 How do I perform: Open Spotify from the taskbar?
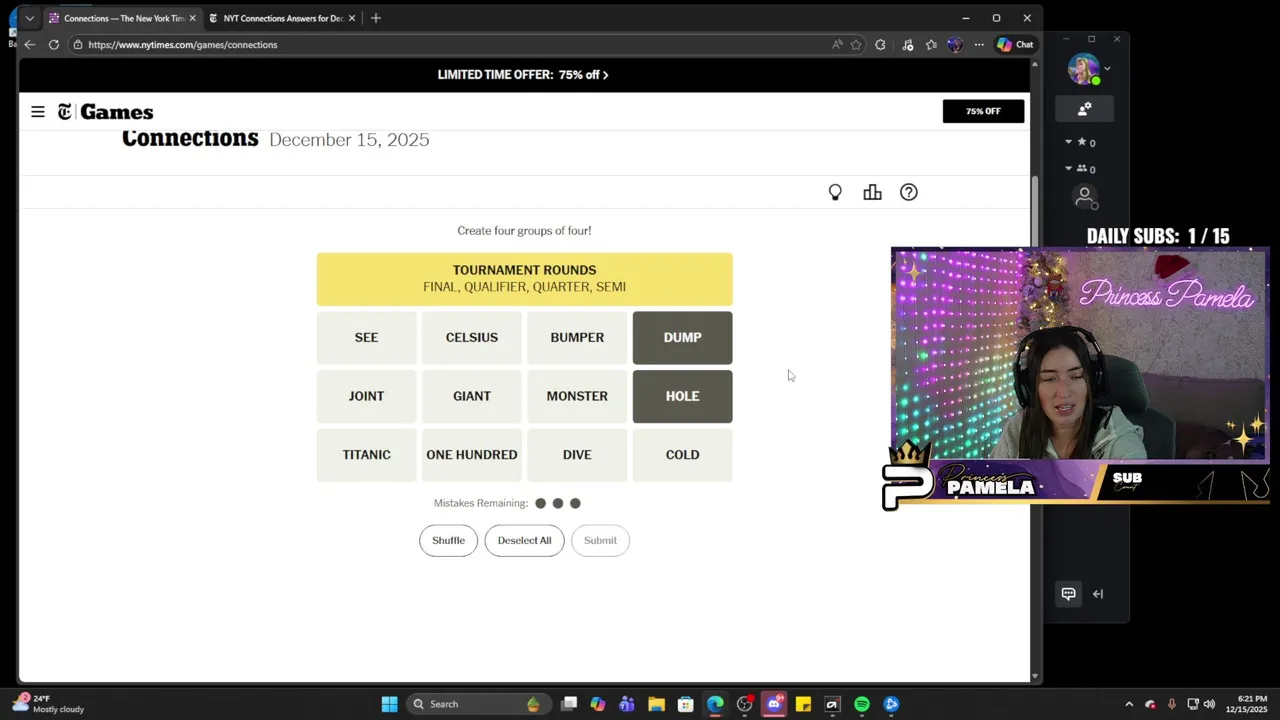(x=862, y=704)
